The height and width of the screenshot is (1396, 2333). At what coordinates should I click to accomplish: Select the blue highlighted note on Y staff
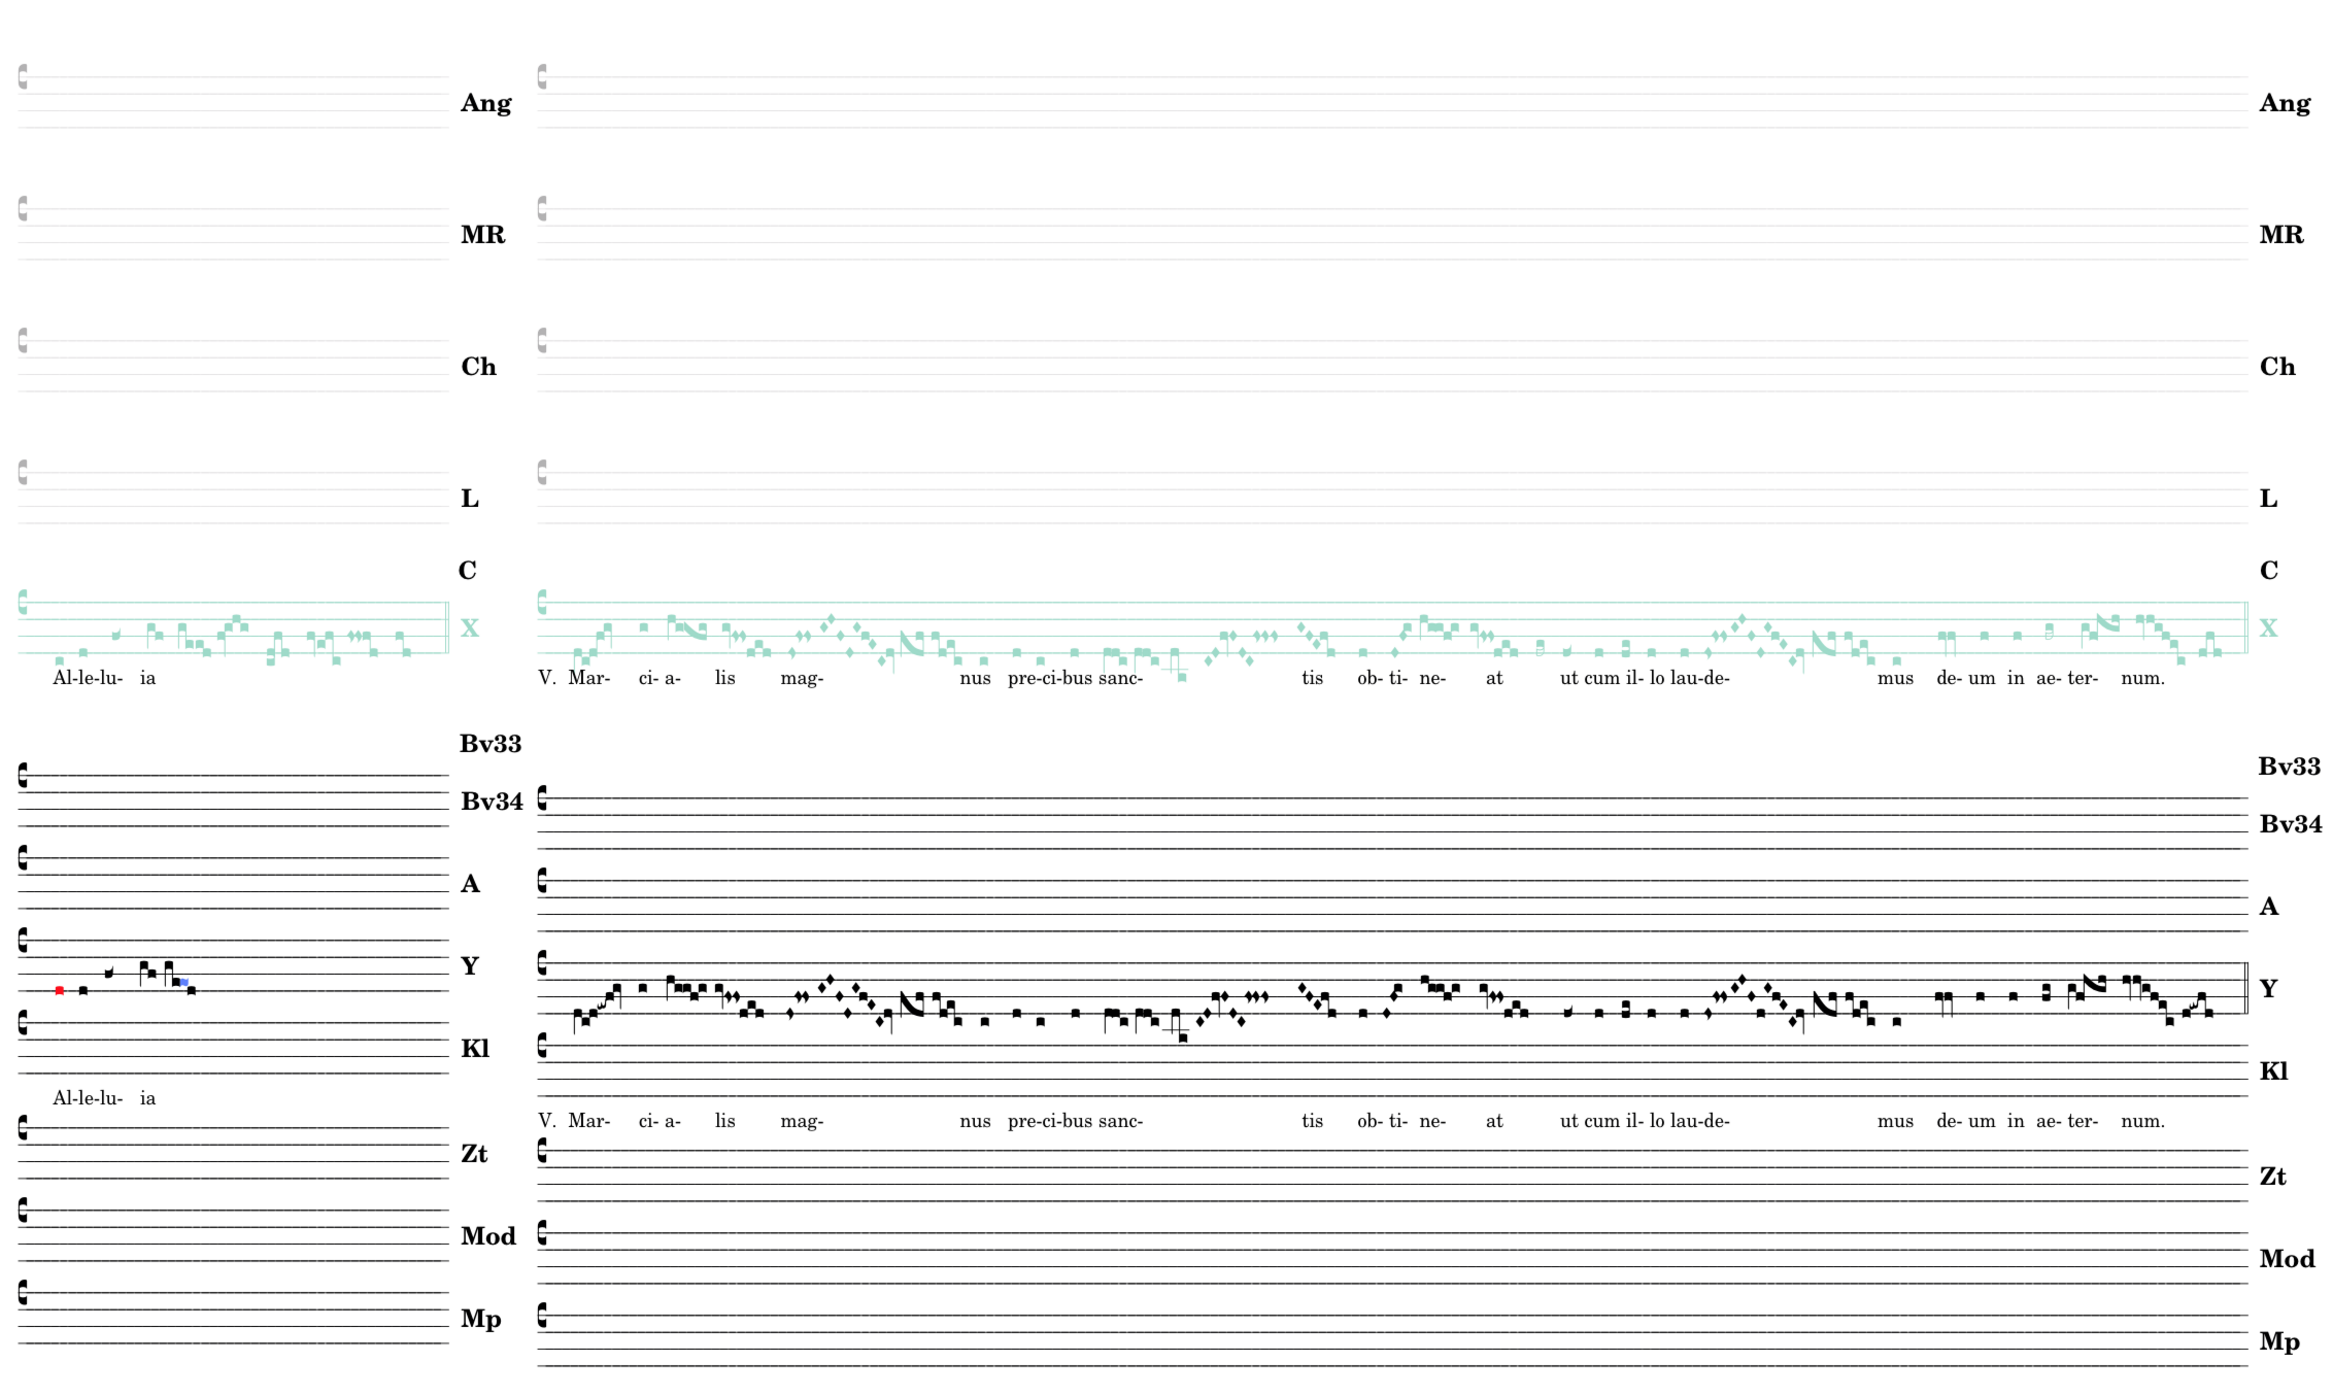pos(184,982)
